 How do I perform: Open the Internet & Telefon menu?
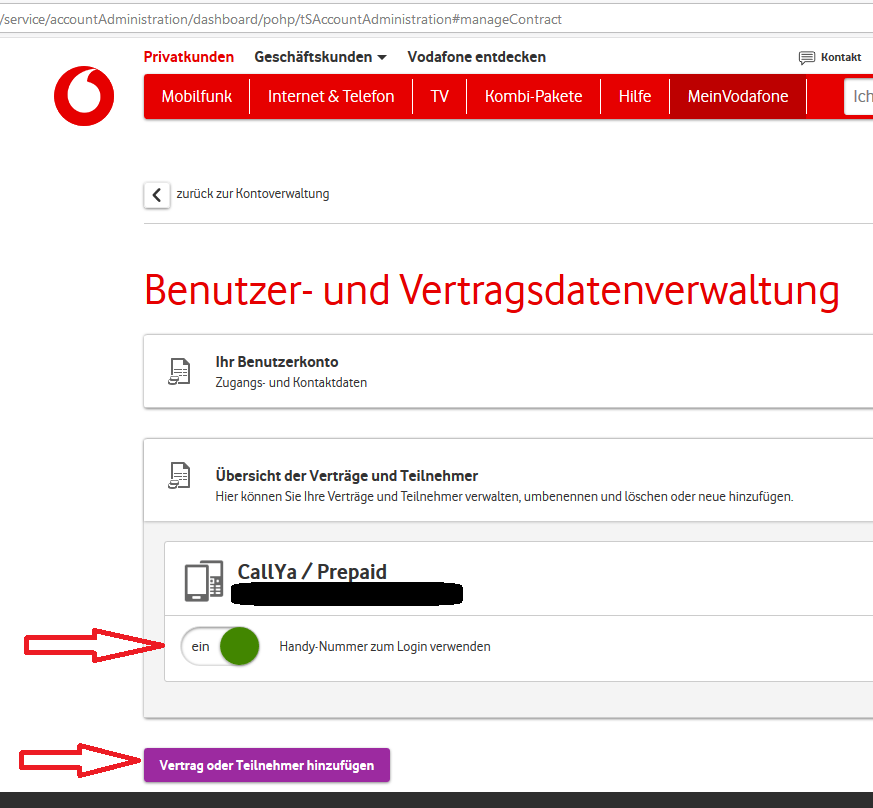pos(331,96)
